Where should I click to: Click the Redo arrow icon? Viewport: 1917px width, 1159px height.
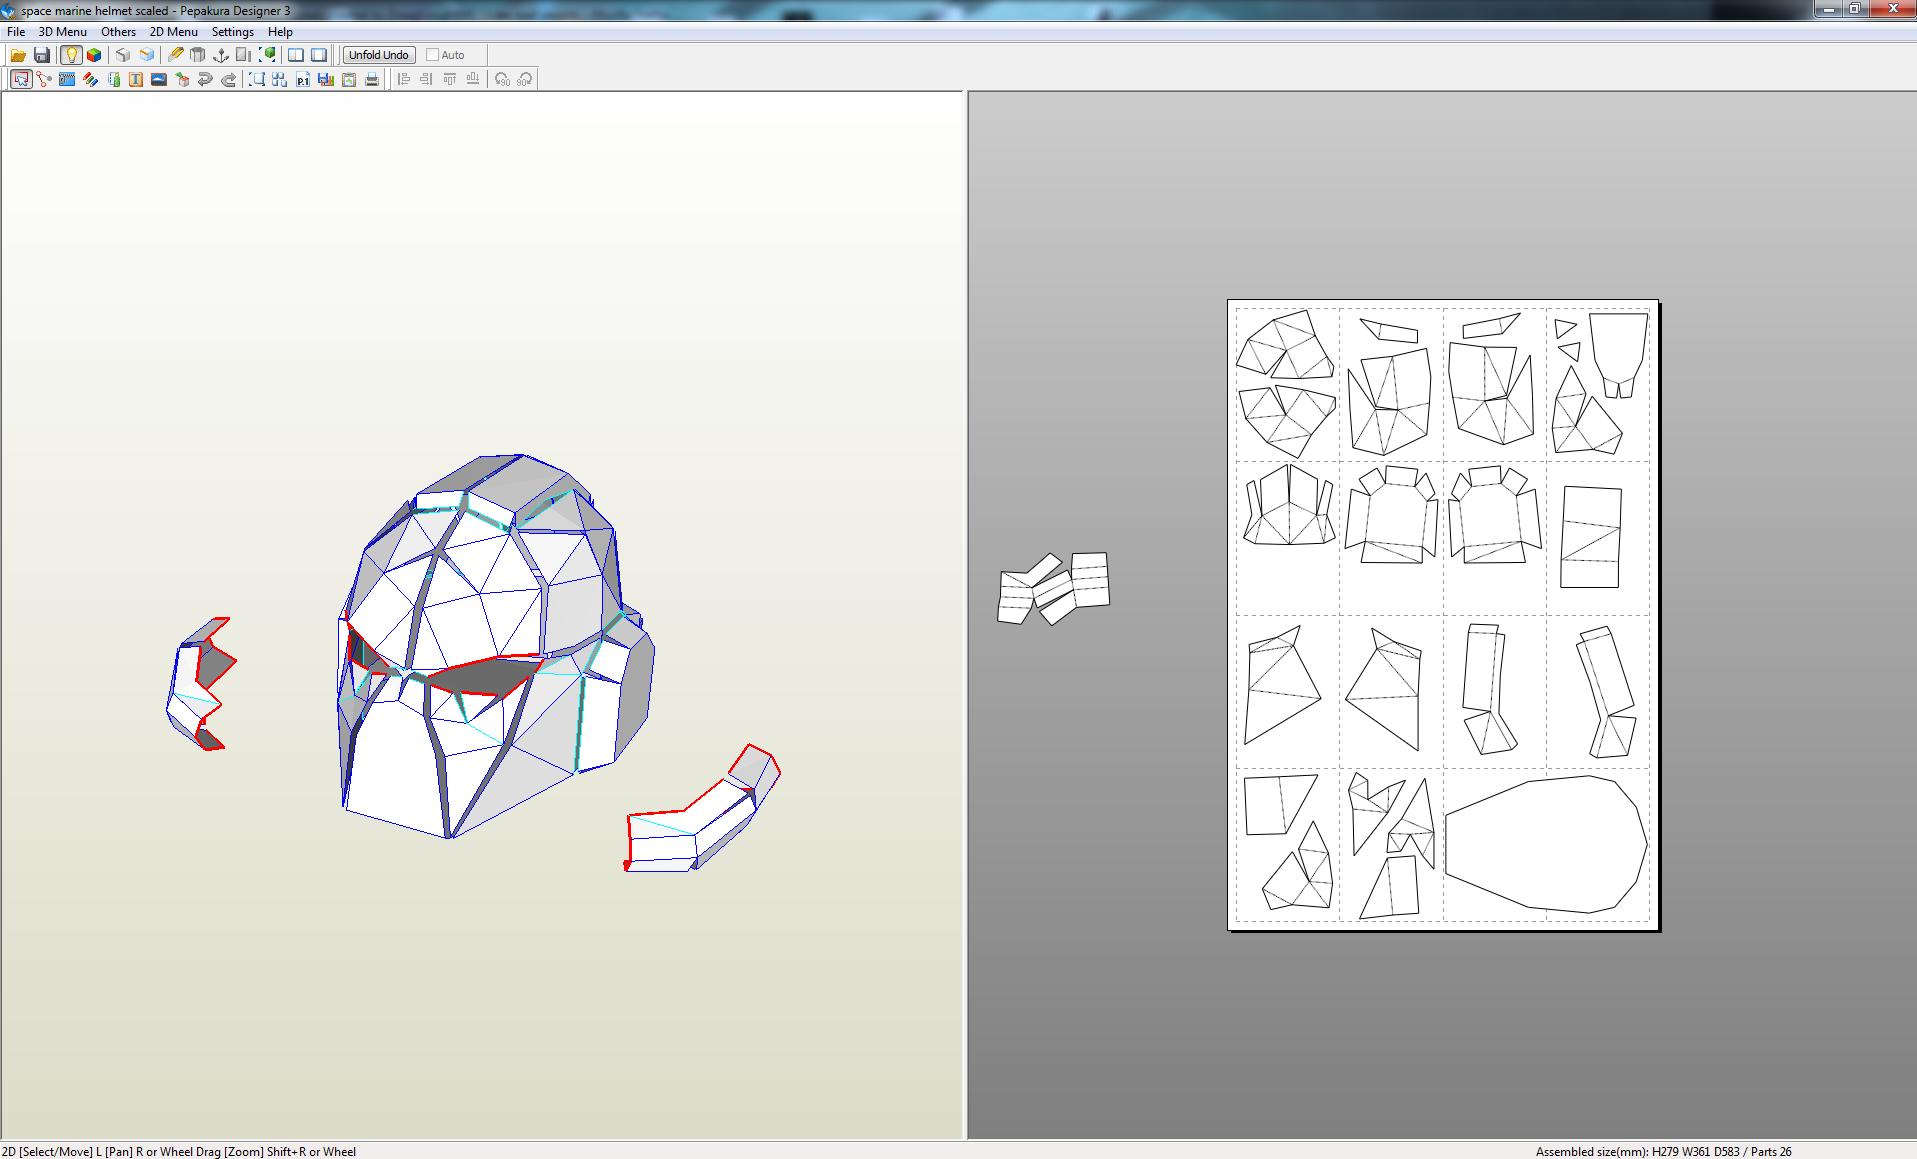pos(228,79)
